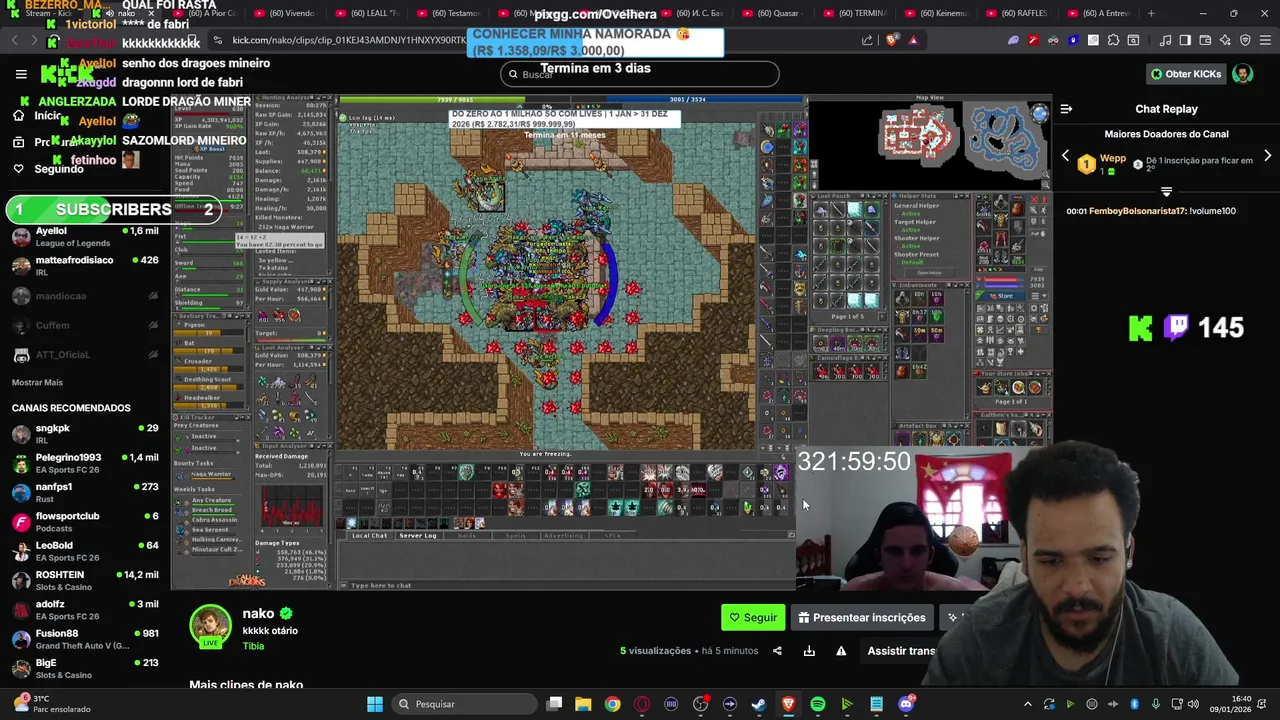Open a new browser tab plus button
The height and width of the screenshot is (720, 1280).
1151,13
